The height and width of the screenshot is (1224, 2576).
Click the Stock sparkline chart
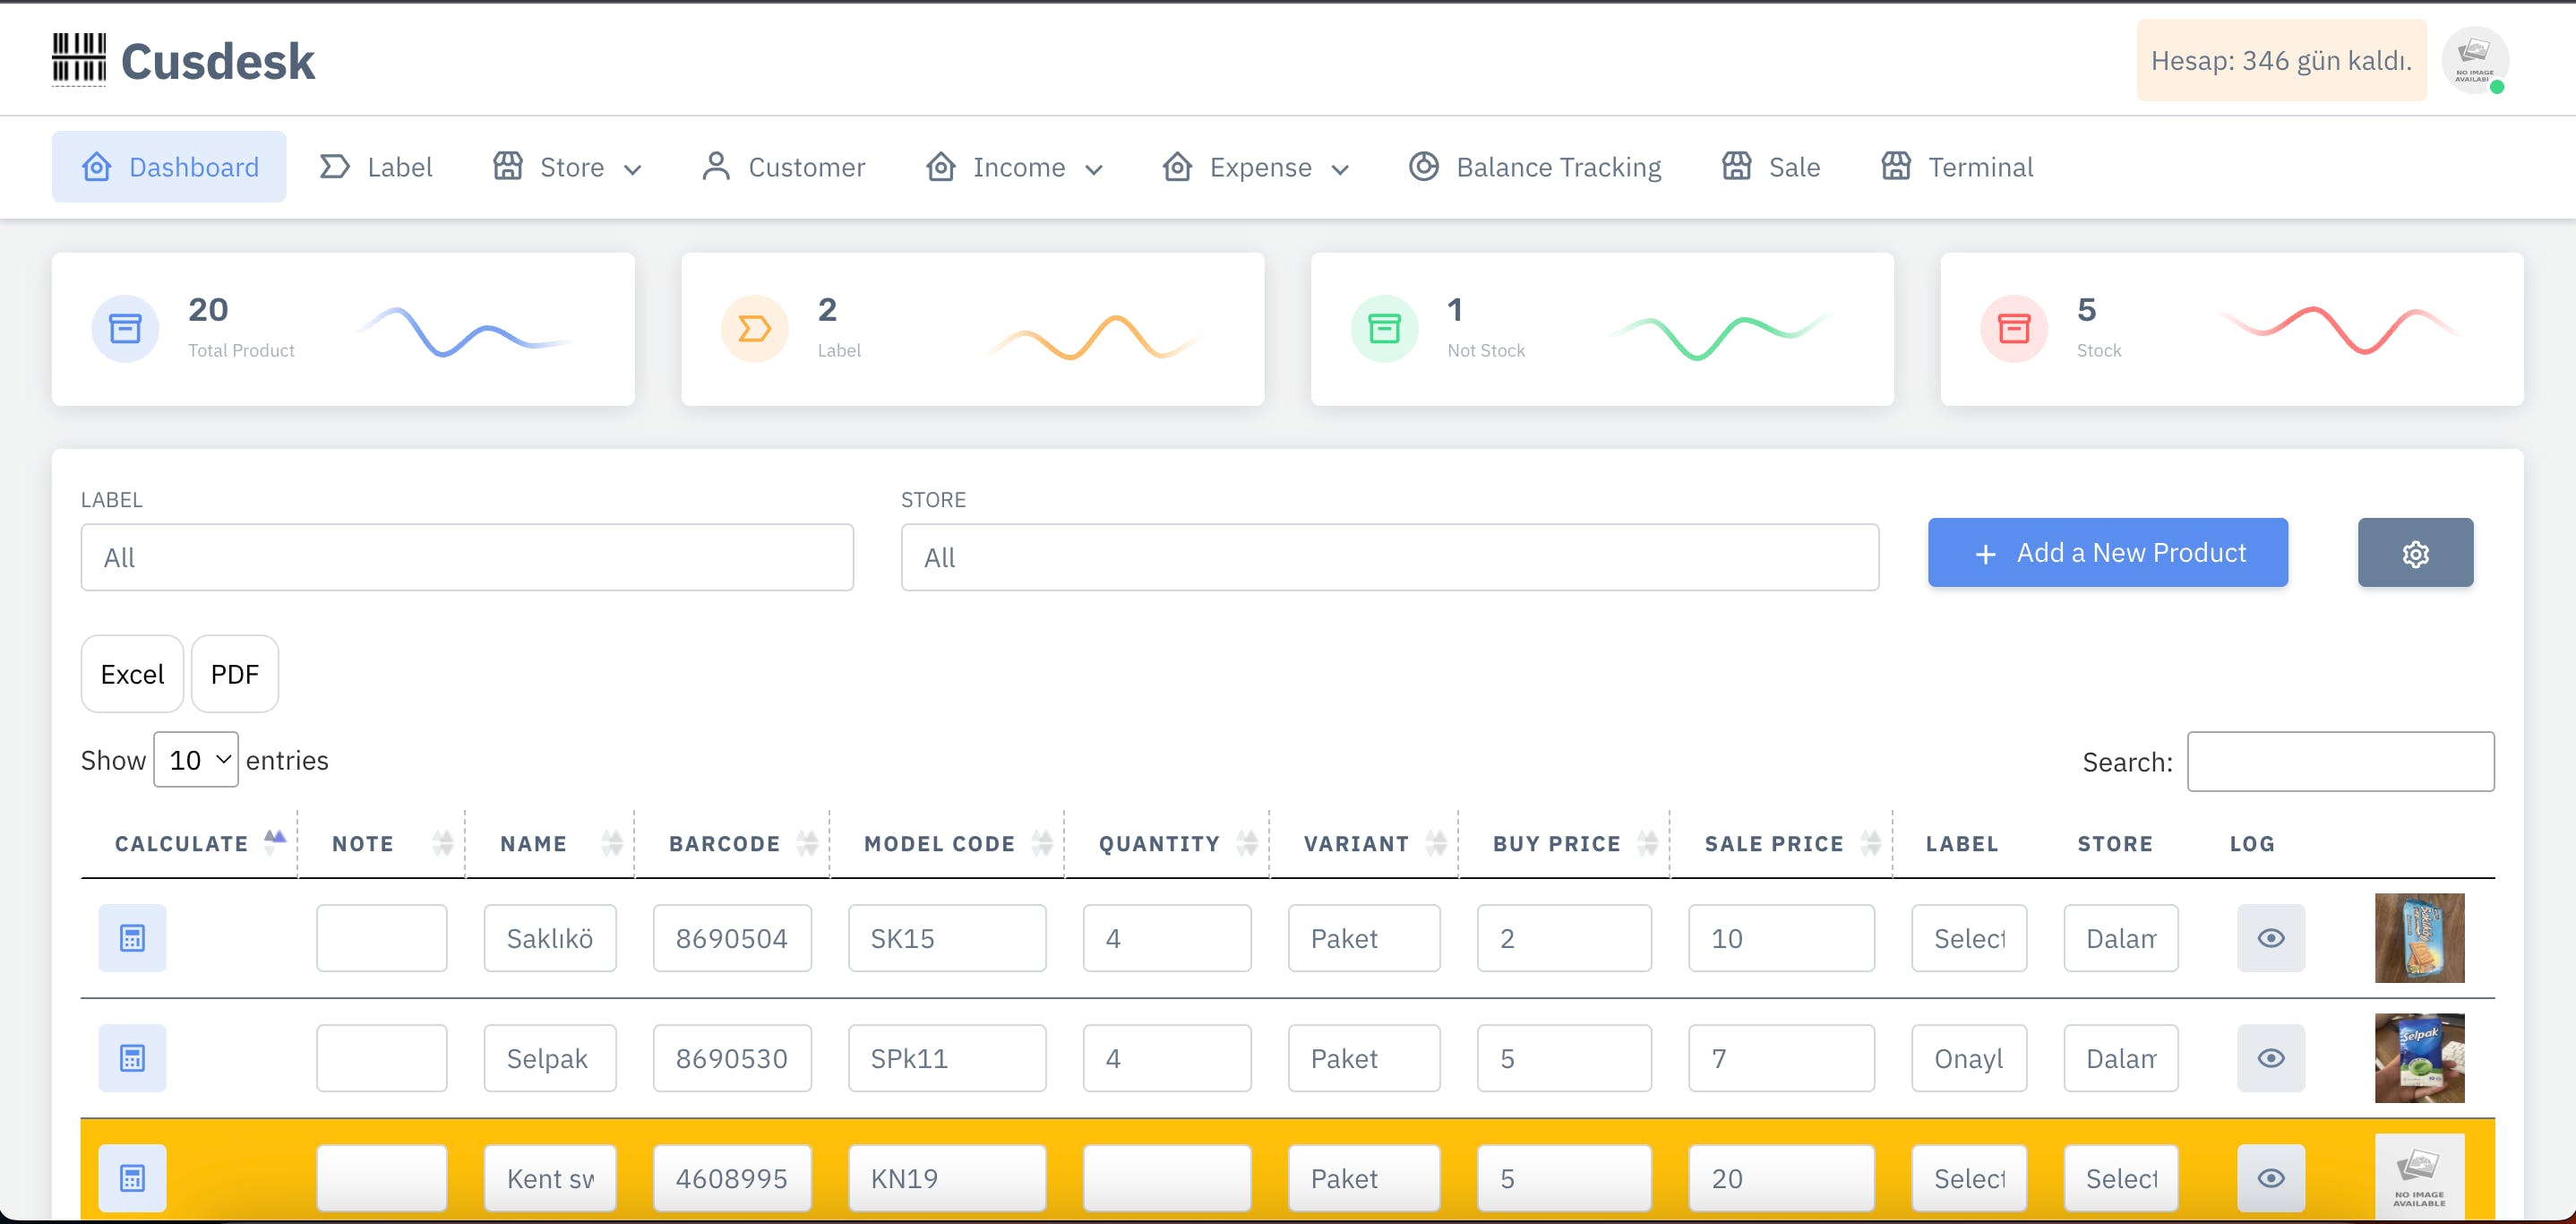2340,329
